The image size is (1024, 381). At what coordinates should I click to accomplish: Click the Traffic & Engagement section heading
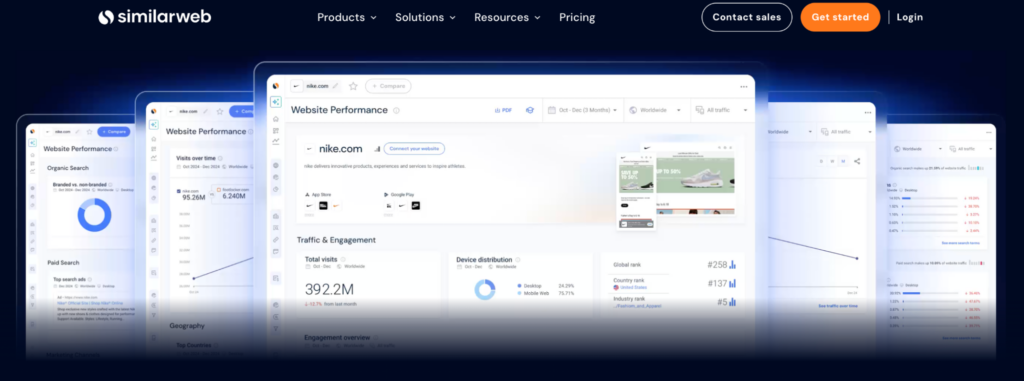(336, 240)
